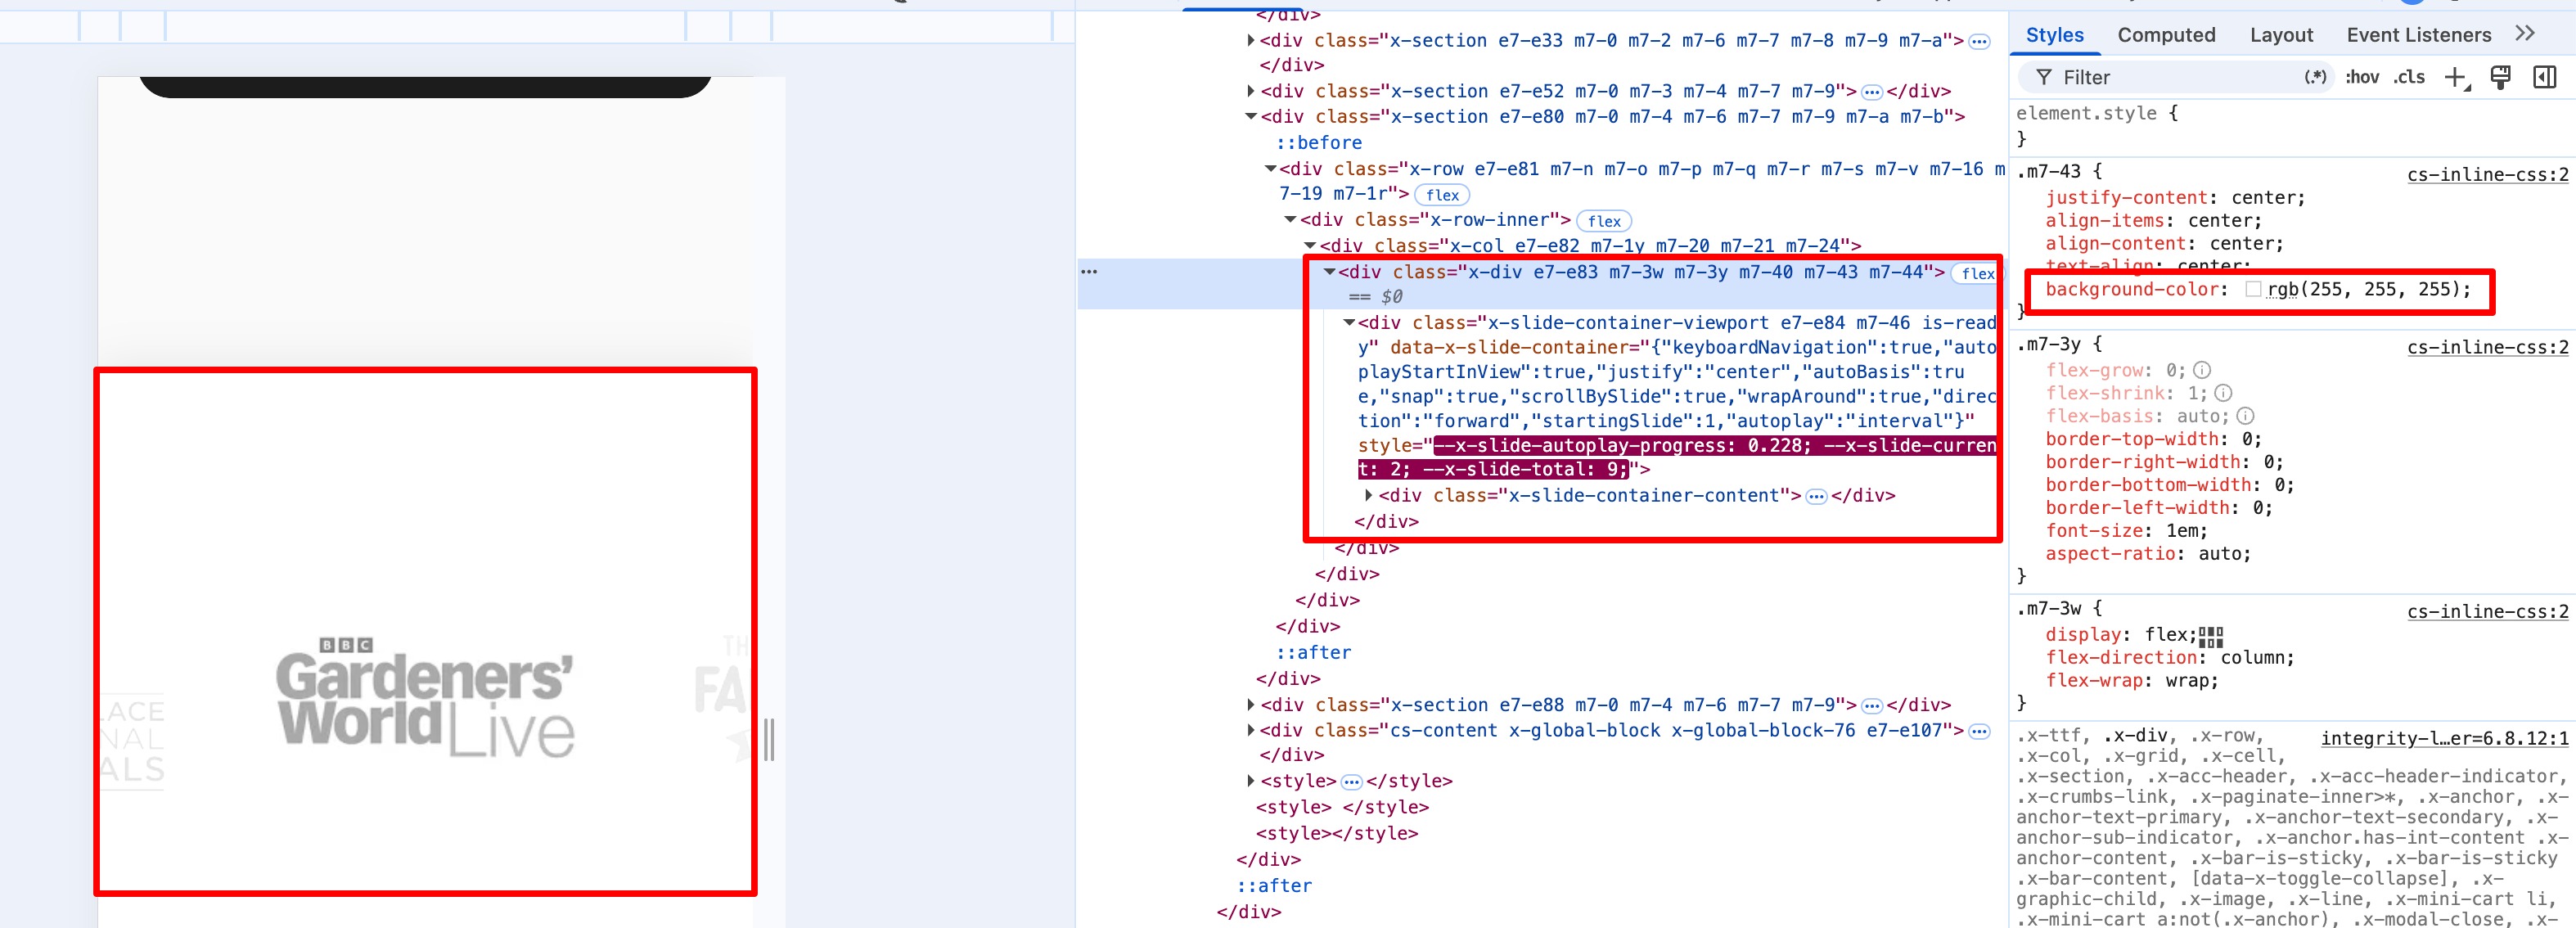The width and height of the screenshot is (2576, 928).
Task: Switch to the Computed tab
Action: [2166, 35]
